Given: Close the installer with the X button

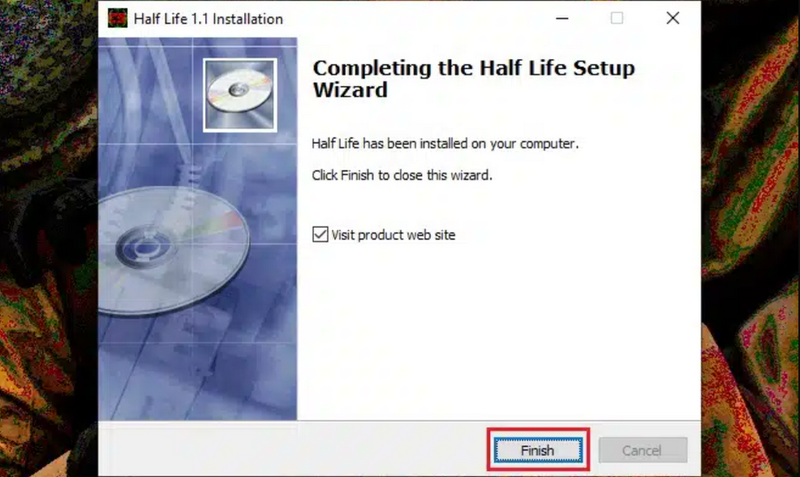Looking at the screenshot, I should coord(672,18).
